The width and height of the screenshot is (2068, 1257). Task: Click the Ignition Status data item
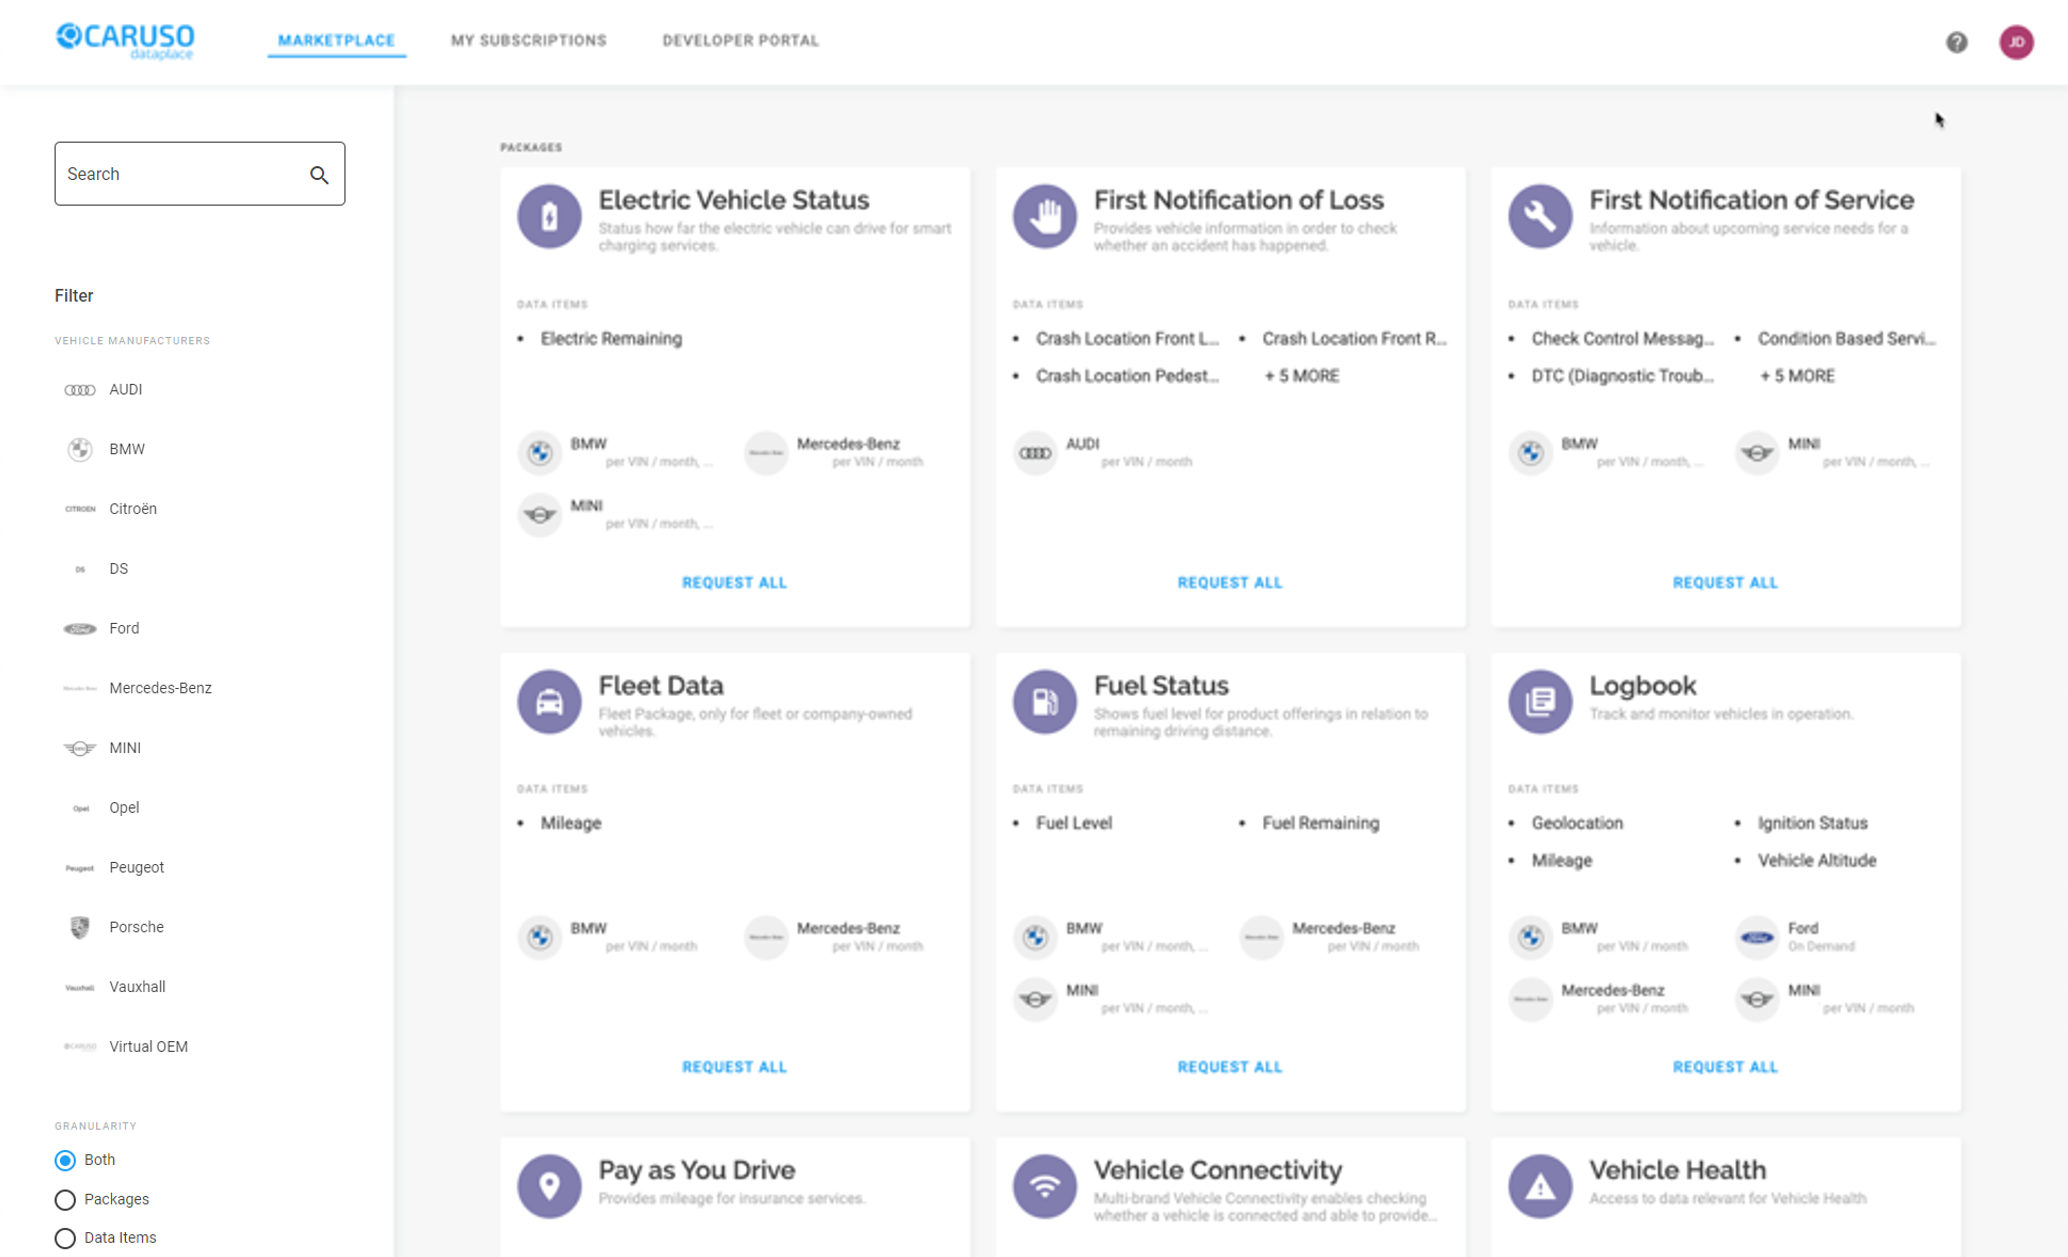(x=1812, y=824)
